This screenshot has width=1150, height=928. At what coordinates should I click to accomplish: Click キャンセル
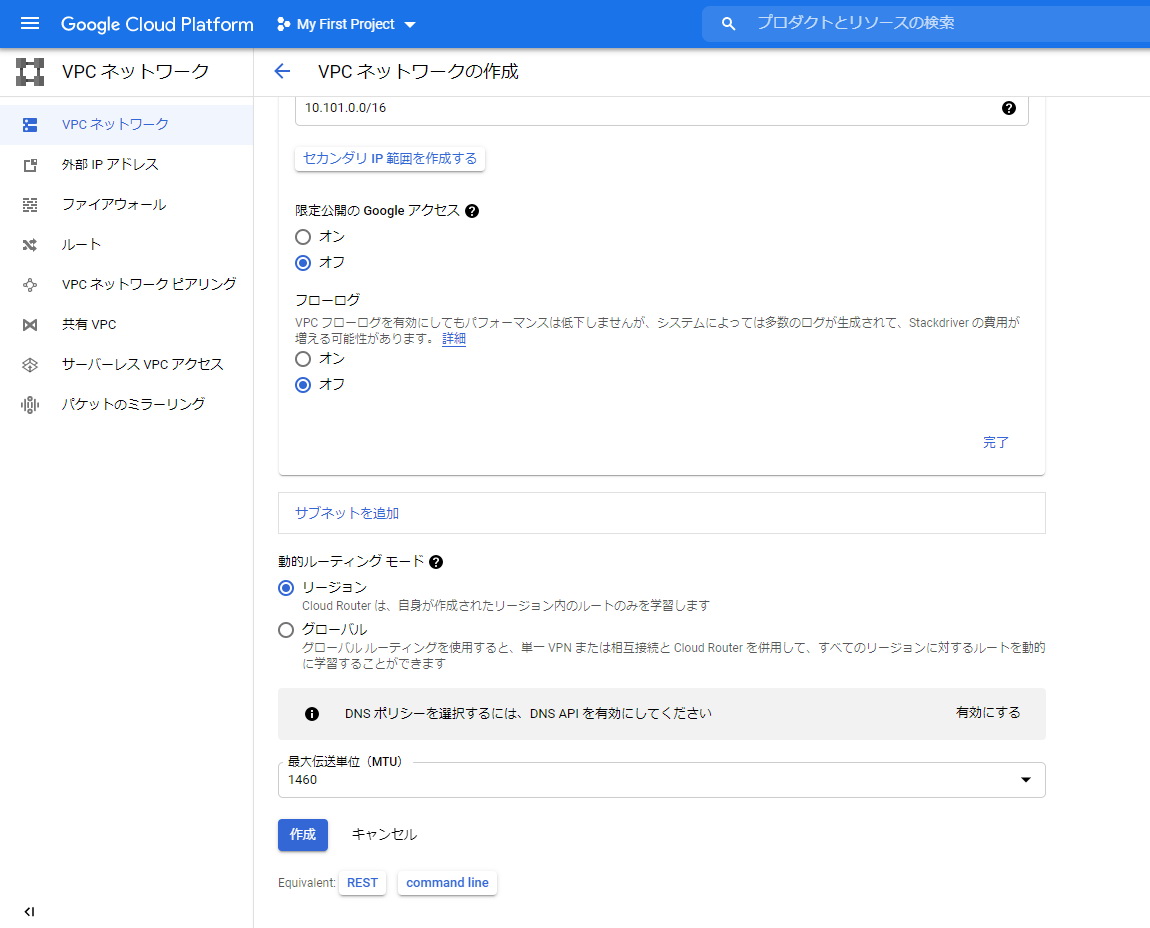pyautogui.click(x=384, y=835)
